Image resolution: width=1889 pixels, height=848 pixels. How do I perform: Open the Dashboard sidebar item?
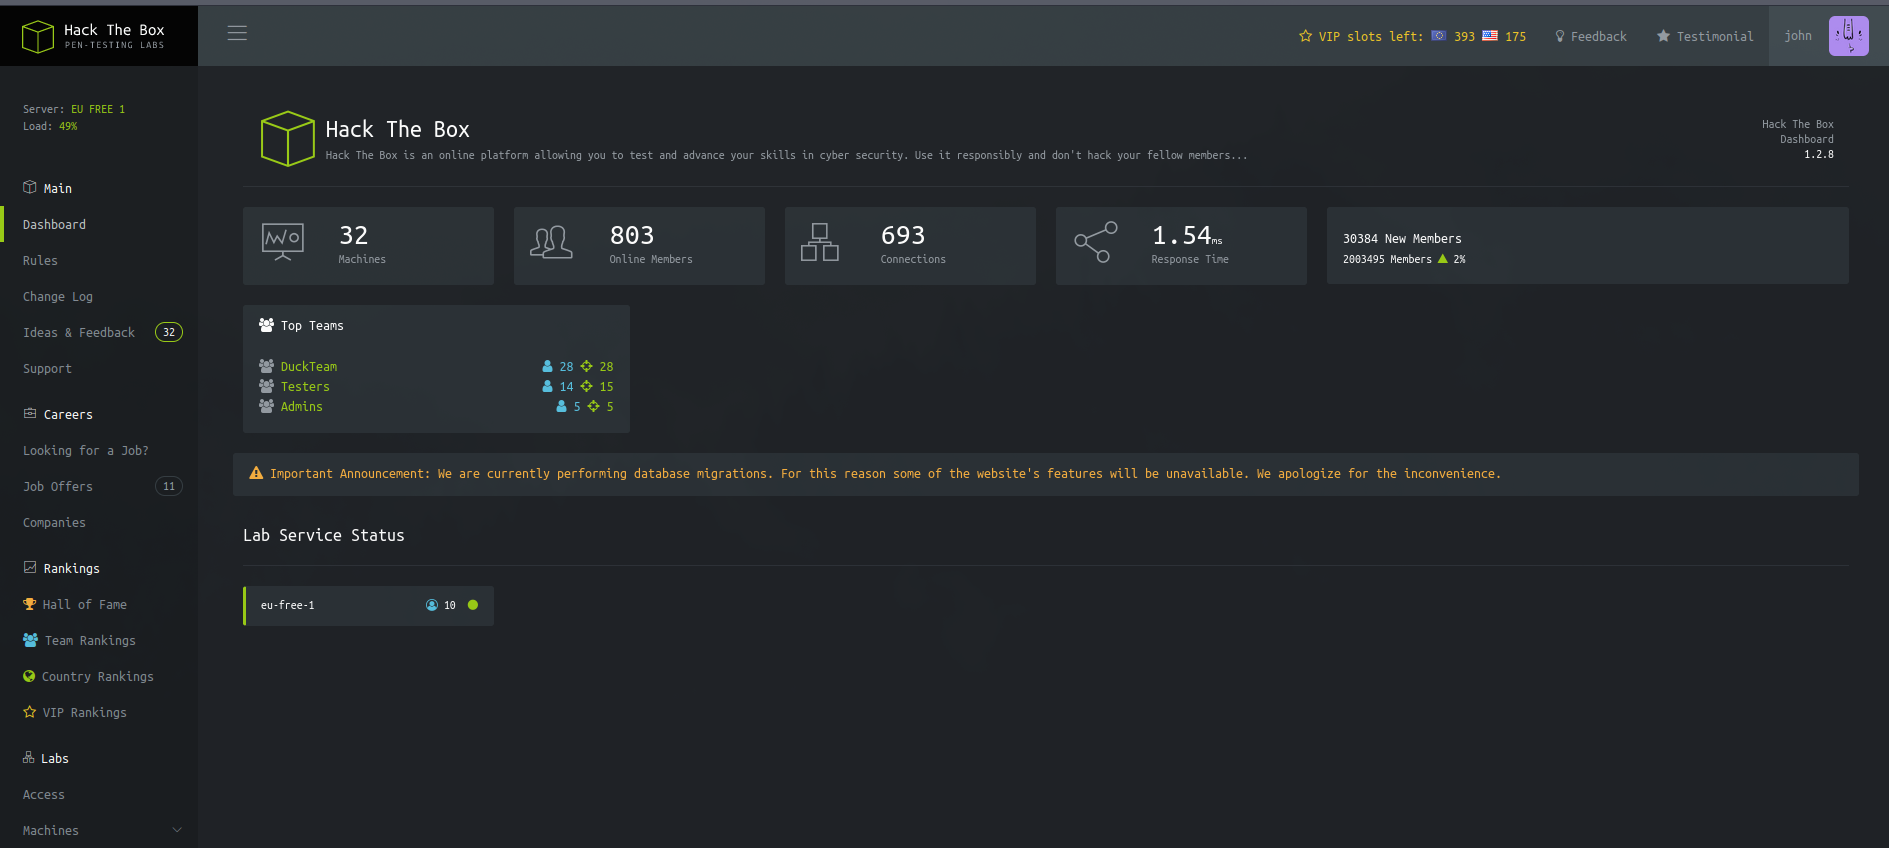click(55, 225)
